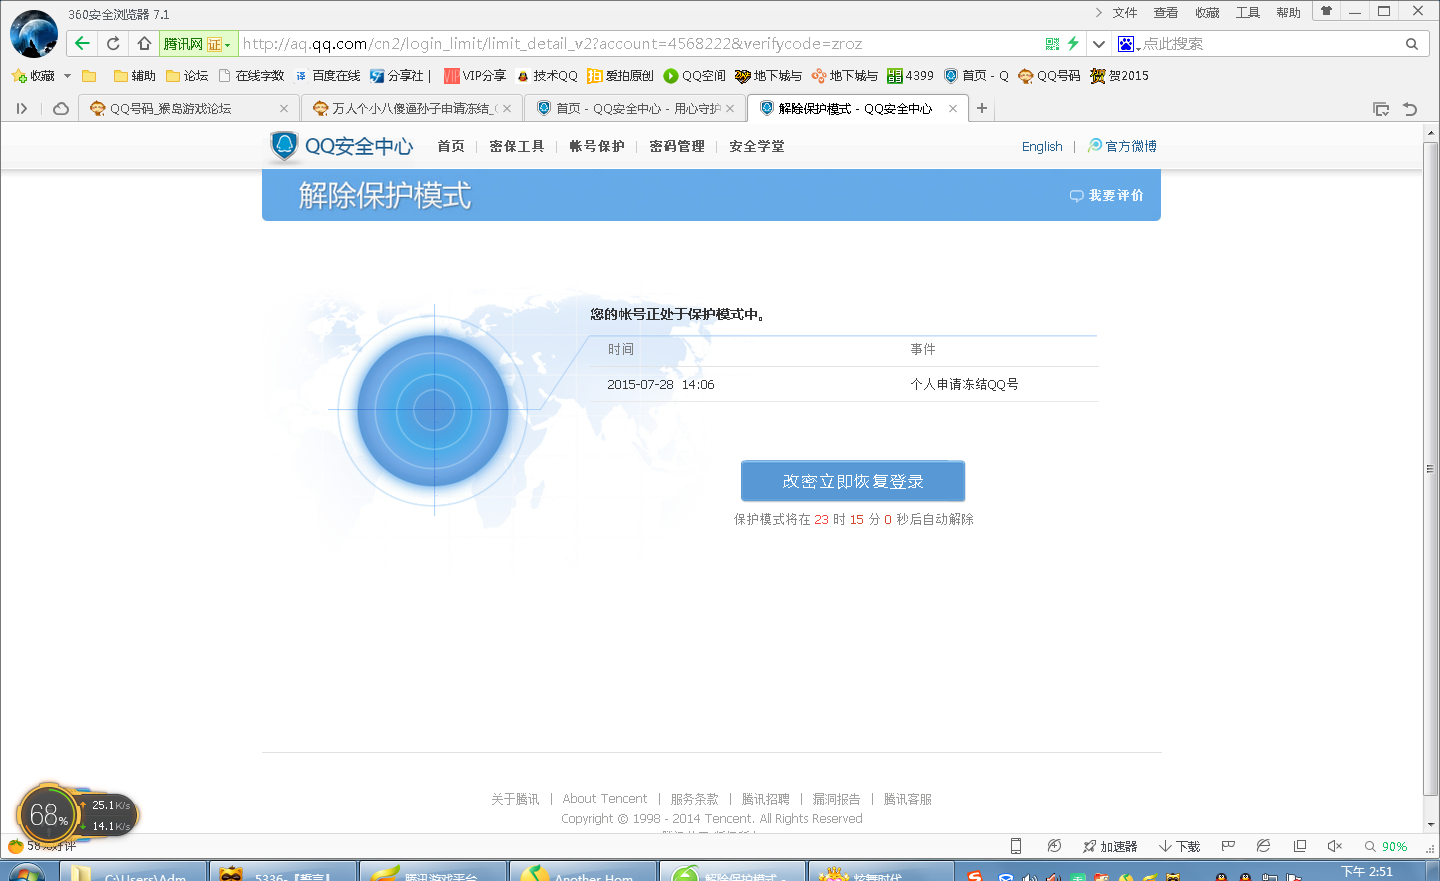Click the QR code icon in the address bar
The width and height of the screenshot is (1440, 881).
(x=1052, y=44)
